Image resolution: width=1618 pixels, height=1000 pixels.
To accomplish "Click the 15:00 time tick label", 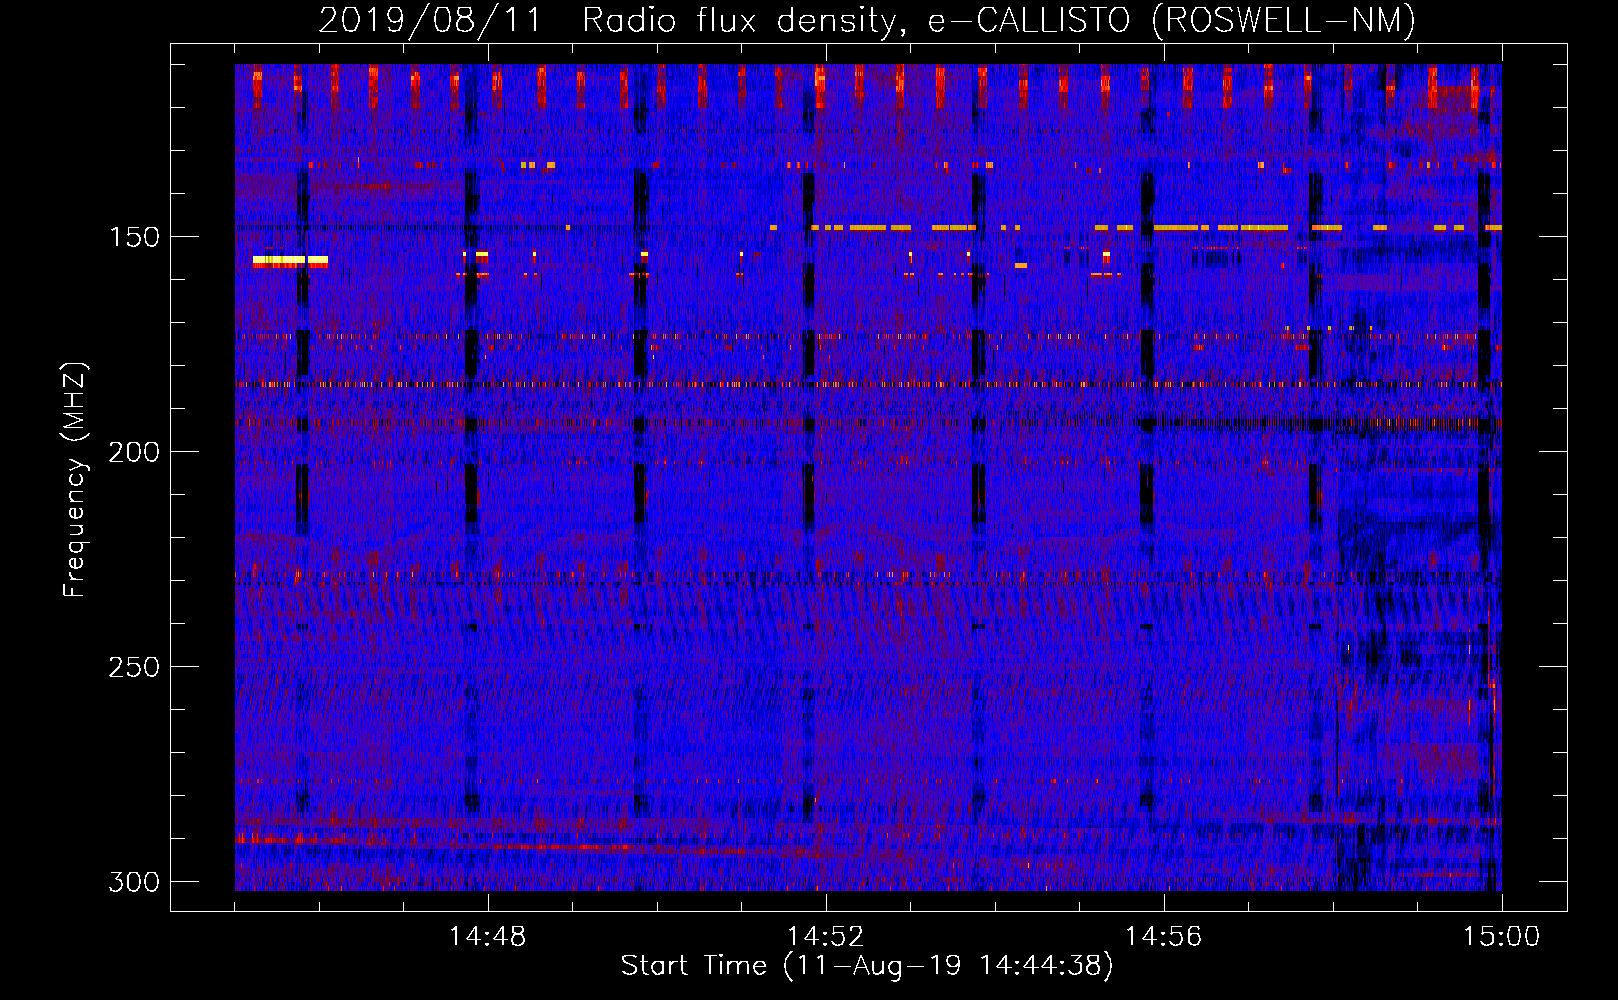I will pos(1501,936).
